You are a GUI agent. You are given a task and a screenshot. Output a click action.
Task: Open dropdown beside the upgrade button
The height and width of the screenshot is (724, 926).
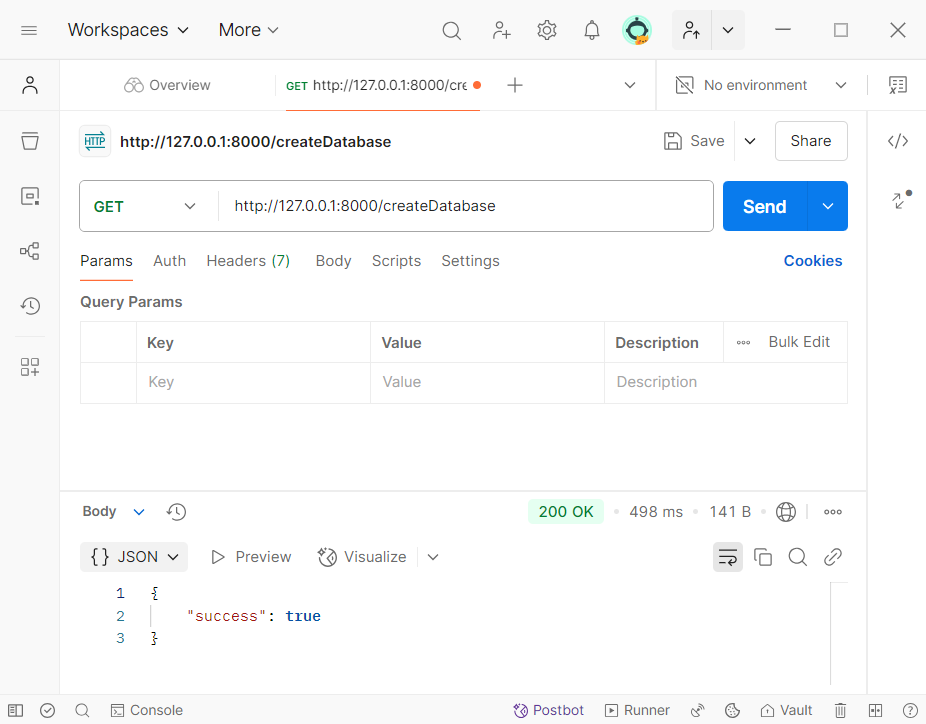click(728, 30)
